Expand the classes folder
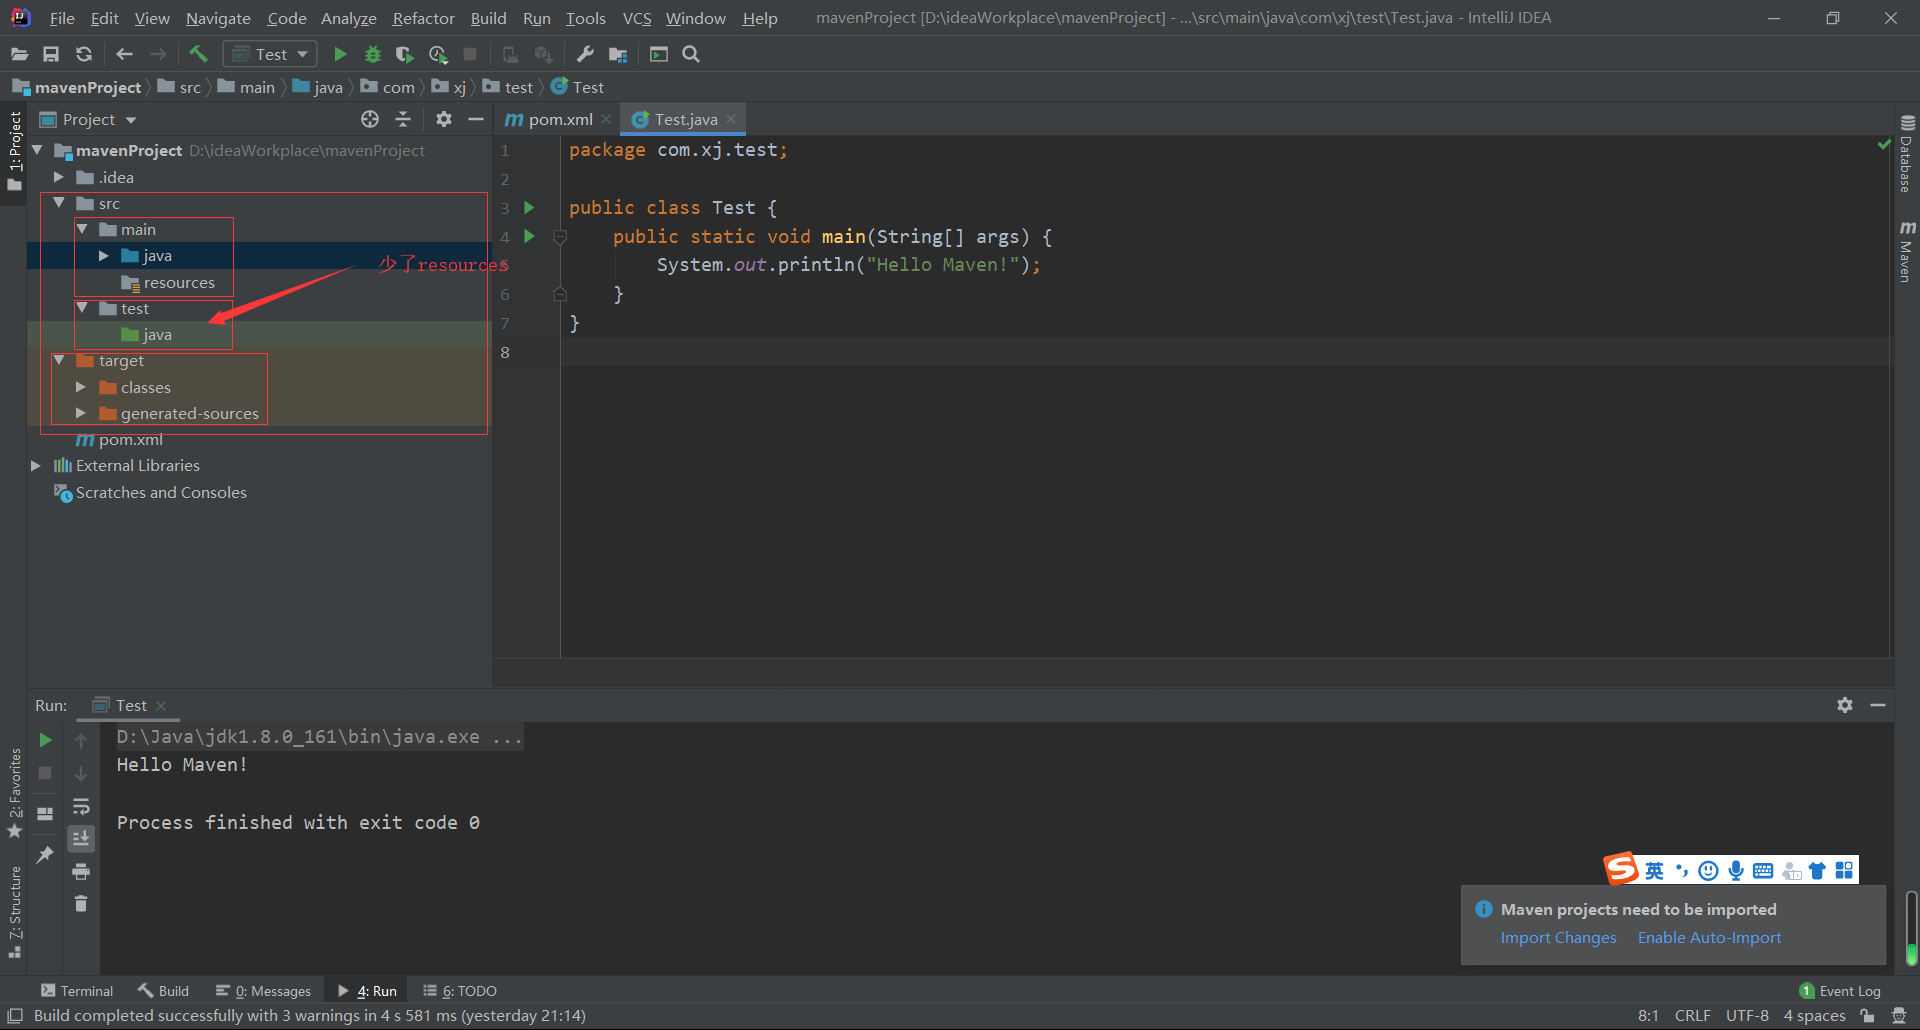This screenshot has width=1920, height=1030. click(82, 387)
